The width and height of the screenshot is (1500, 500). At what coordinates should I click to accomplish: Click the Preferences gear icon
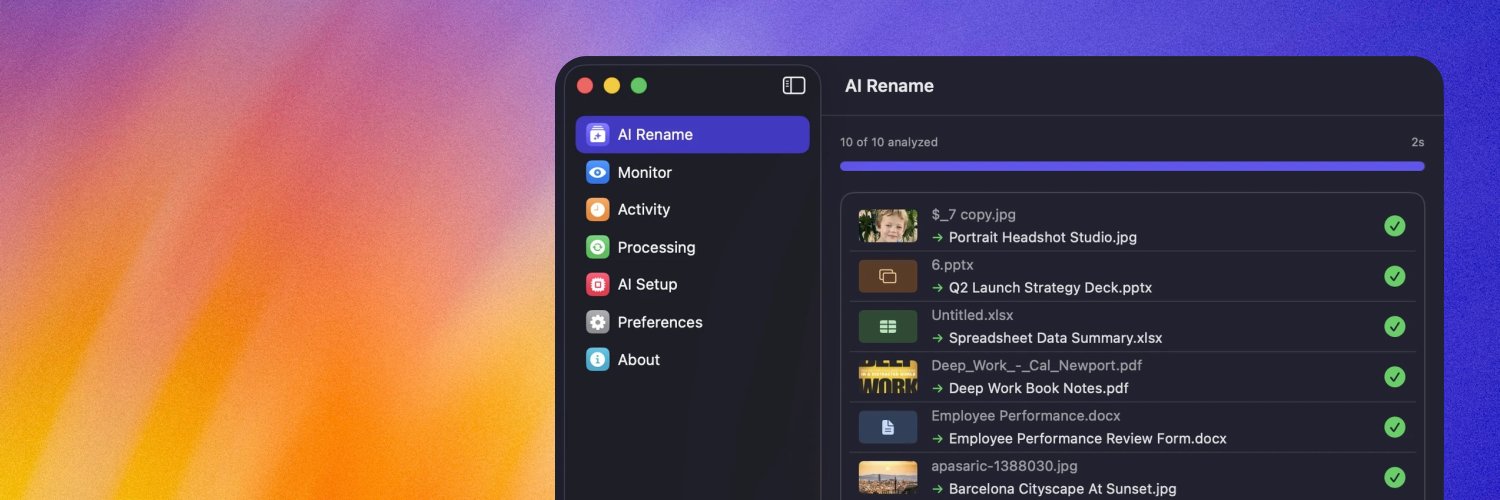598,322
